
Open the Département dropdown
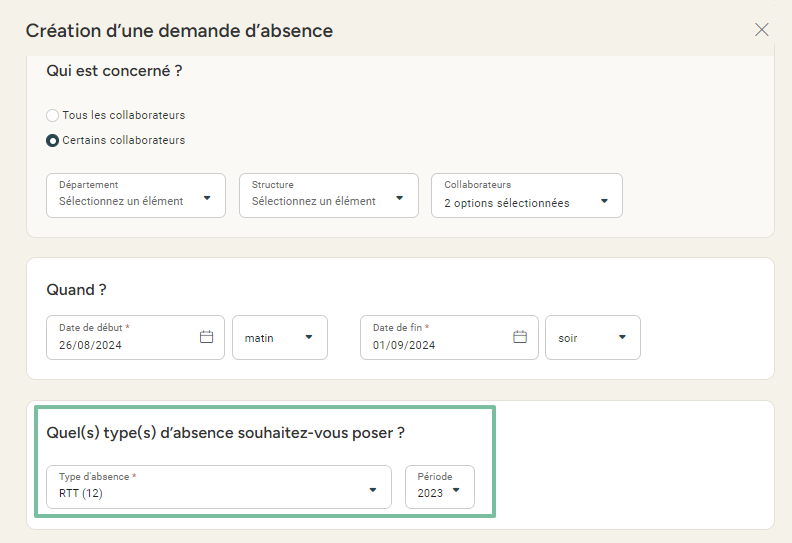[x=136, y=195]
